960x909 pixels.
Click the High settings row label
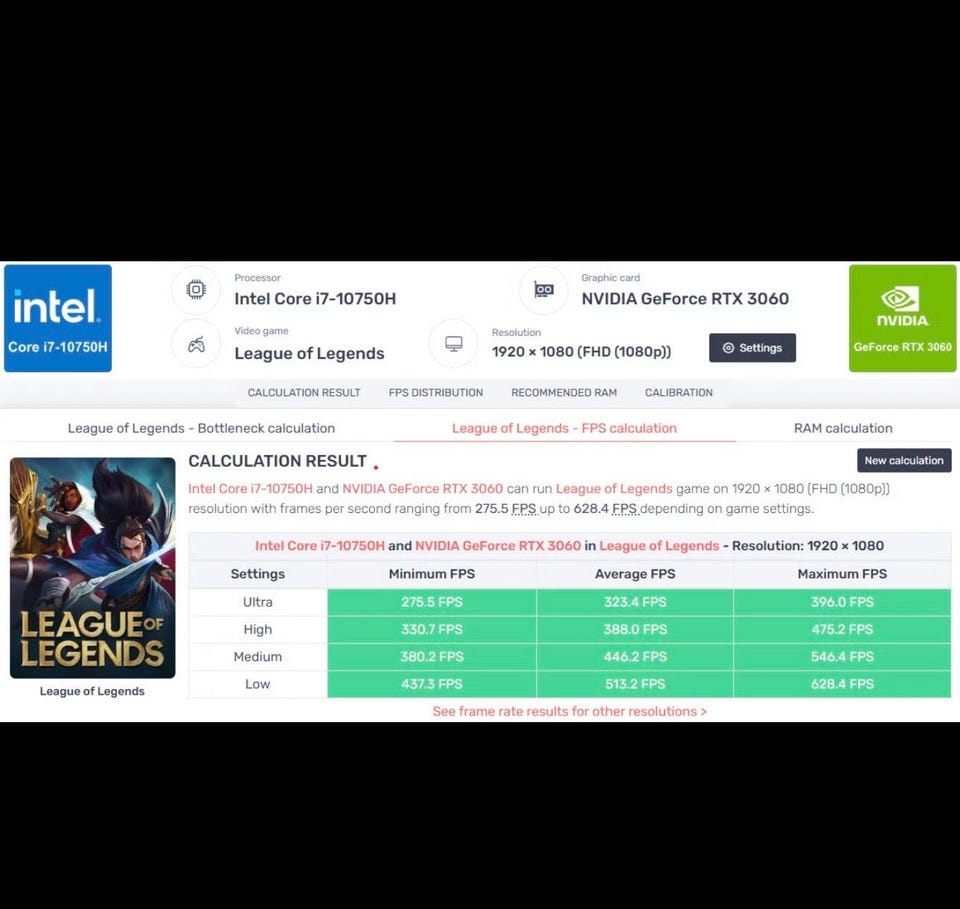tap(258, 629)
